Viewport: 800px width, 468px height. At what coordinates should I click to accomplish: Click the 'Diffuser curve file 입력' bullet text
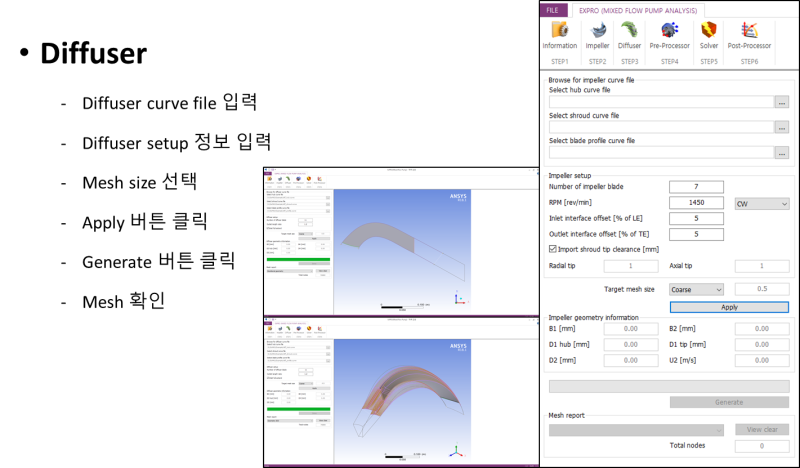point(169,103)
